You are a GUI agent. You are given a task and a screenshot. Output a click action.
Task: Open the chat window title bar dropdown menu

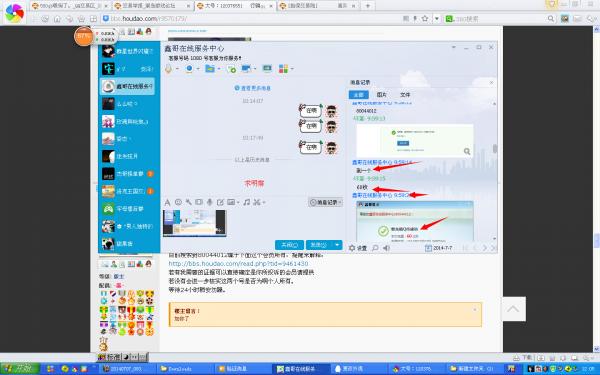click(x=453, y=47)
